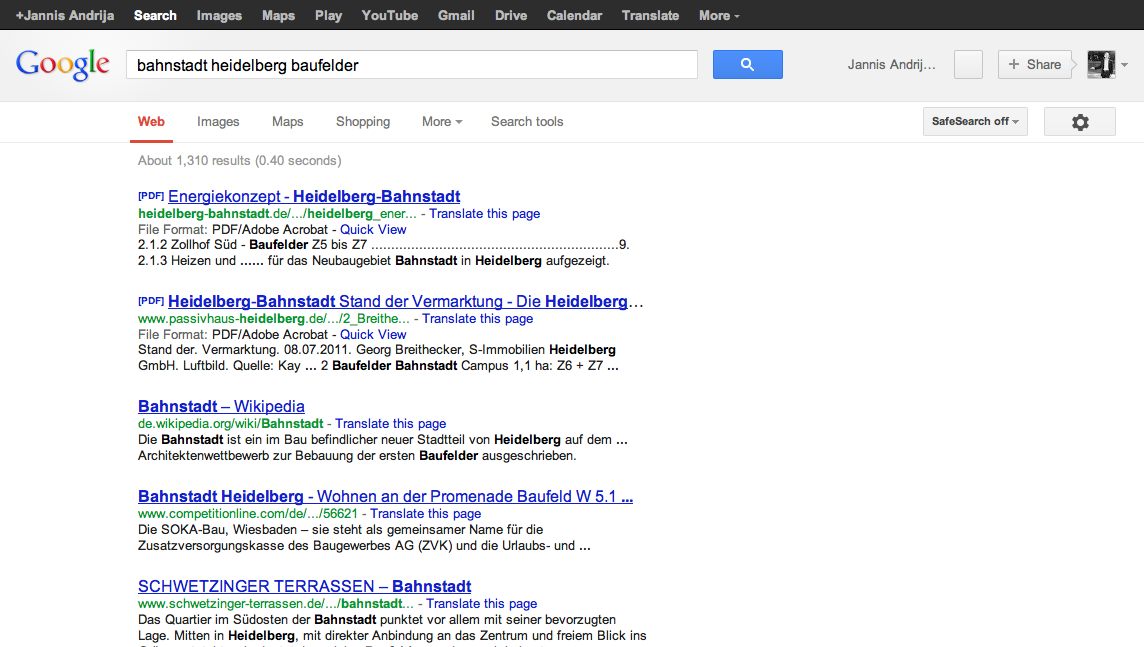The width and height of the screenshot is (1144, 647).
Task: Click the Share button
Action: pos(1035,64)
